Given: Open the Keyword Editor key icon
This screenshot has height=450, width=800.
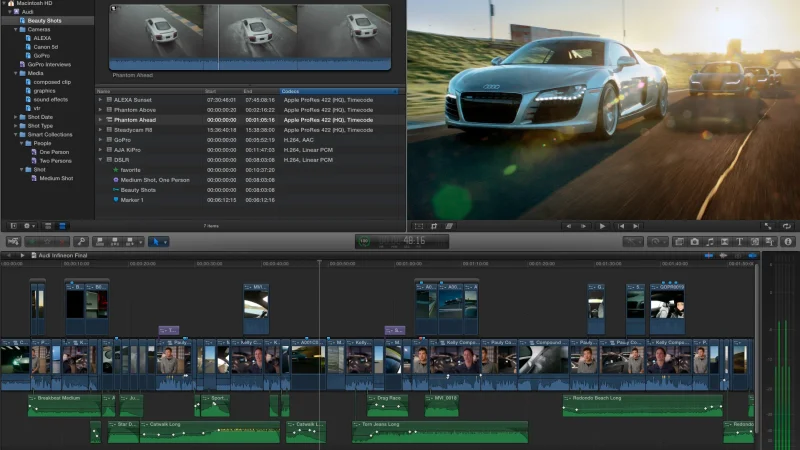Looking at the screenshot, I should pyautogui.click(x=81, y=242).
